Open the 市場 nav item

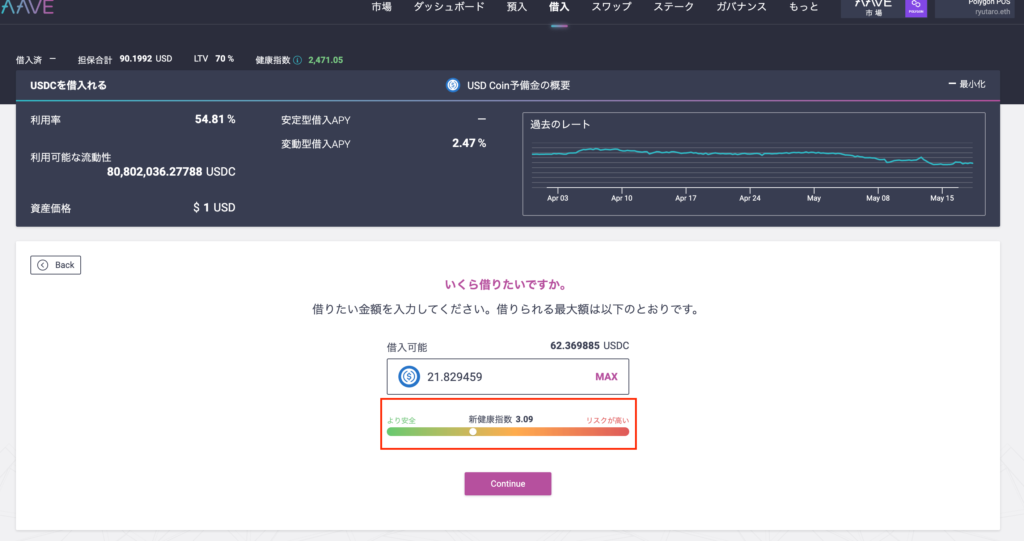pos(381,7)
